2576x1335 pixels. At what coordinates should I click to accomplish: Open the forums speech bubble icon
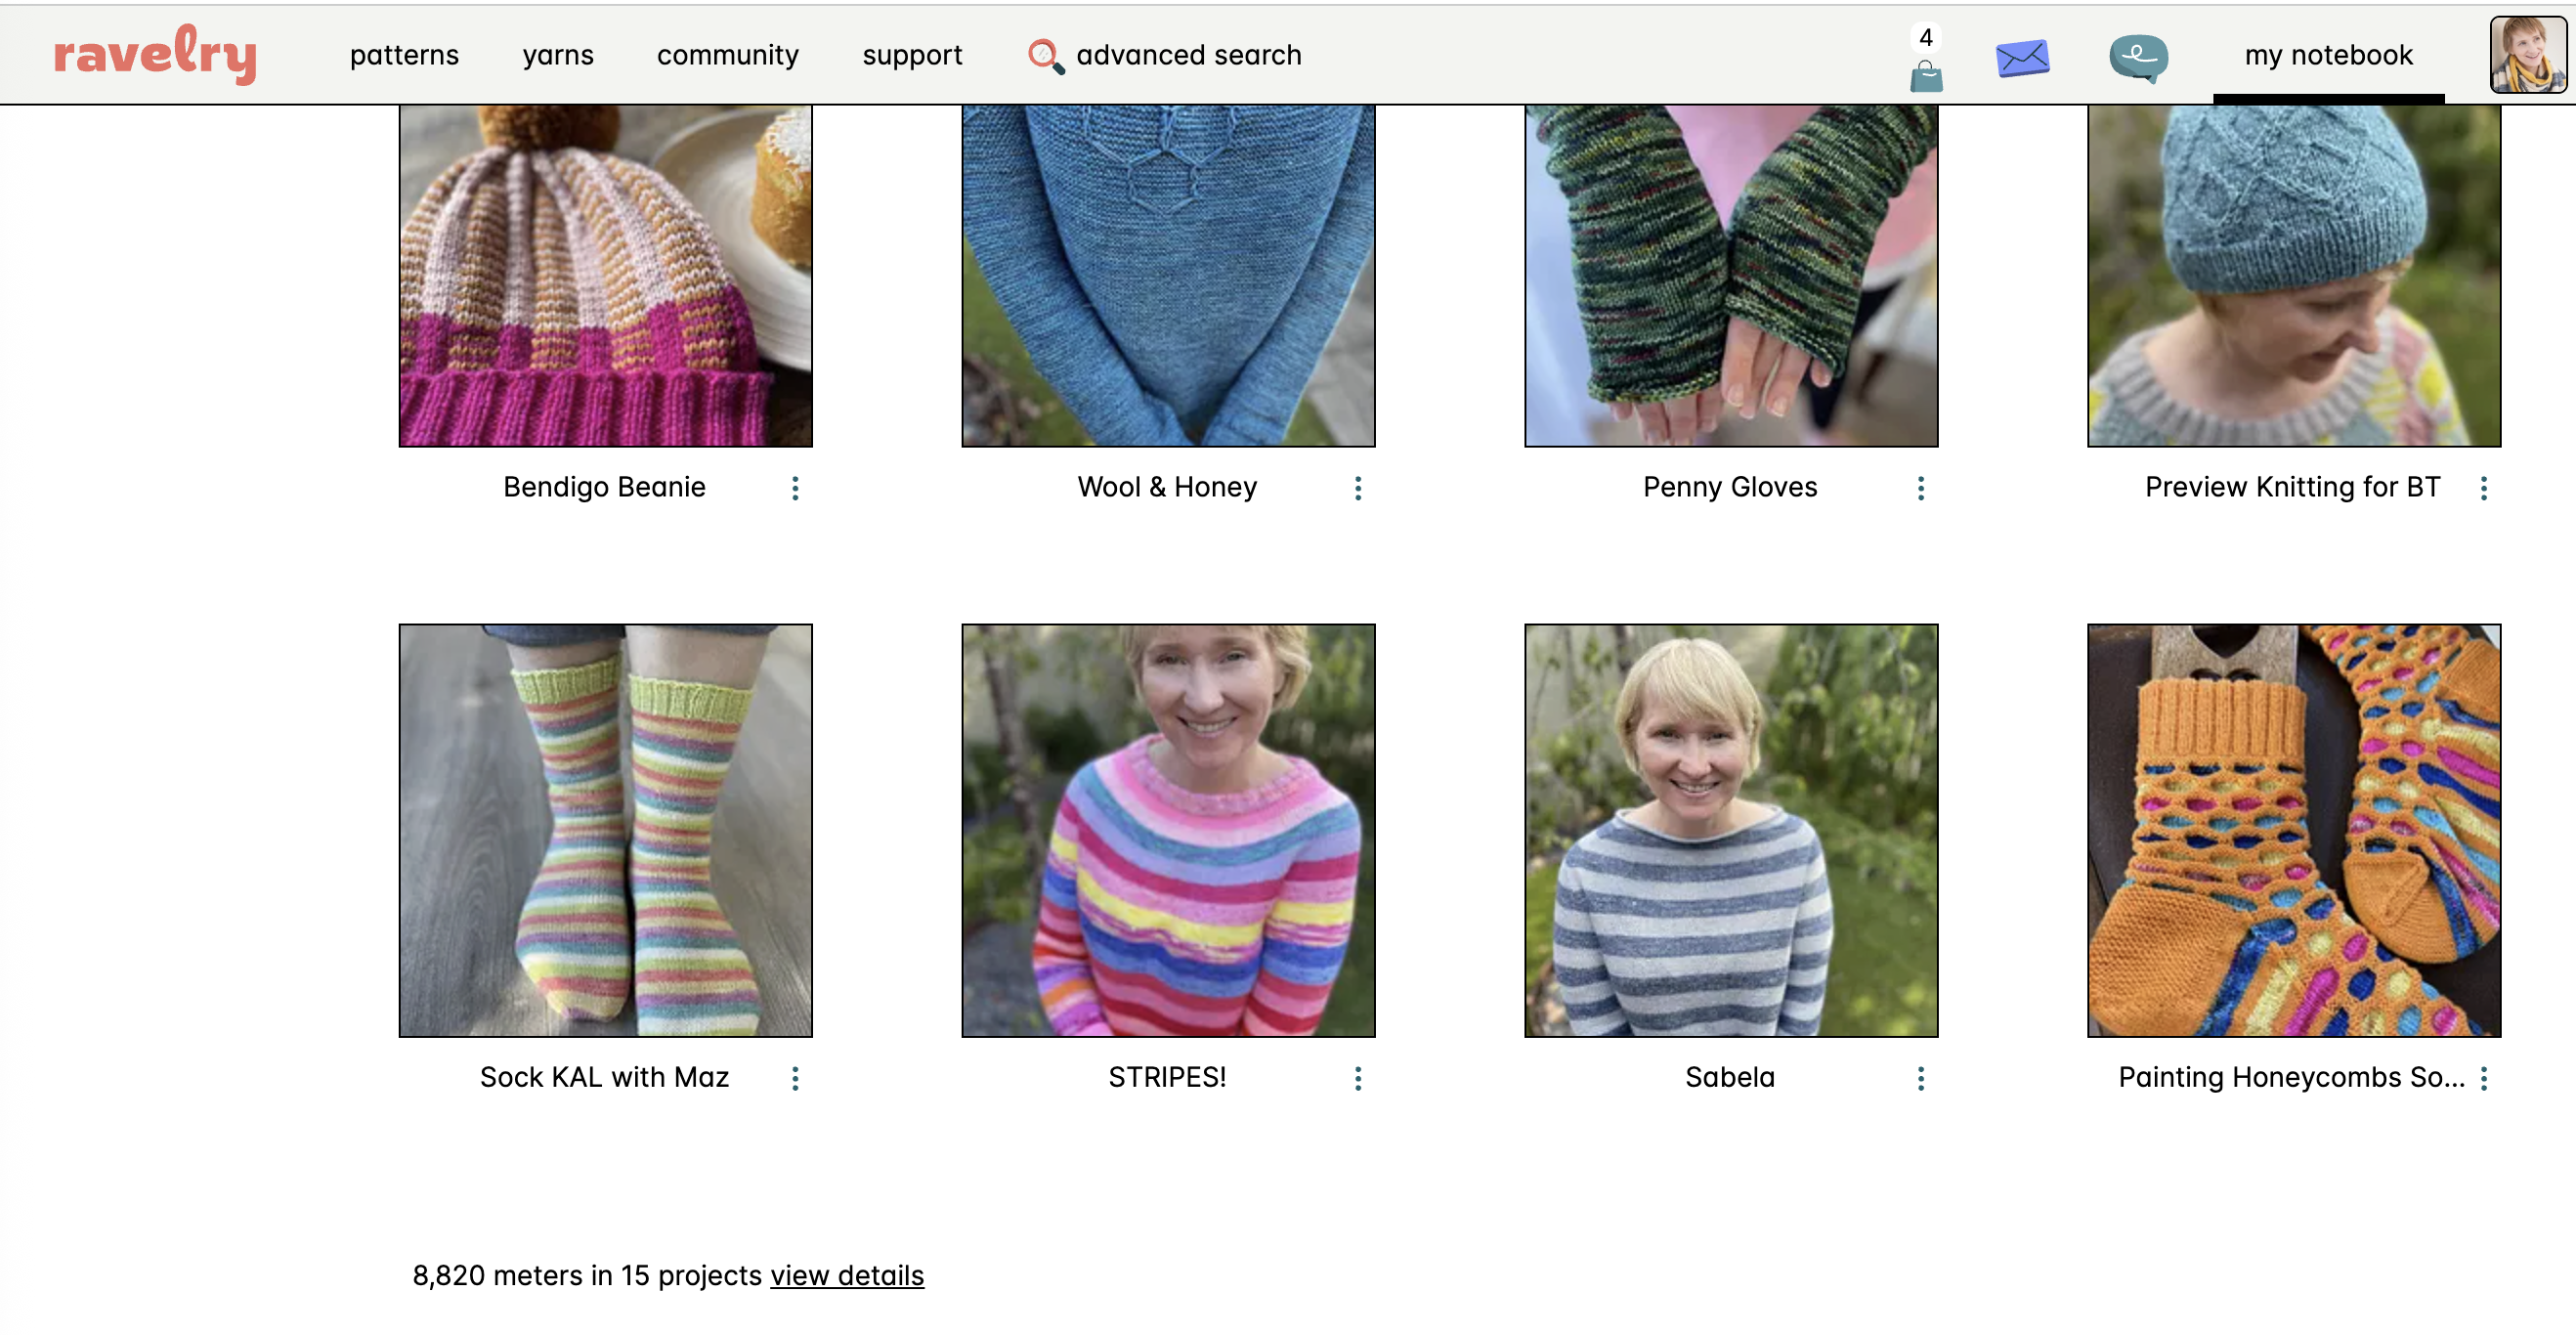pos(2137,58)
